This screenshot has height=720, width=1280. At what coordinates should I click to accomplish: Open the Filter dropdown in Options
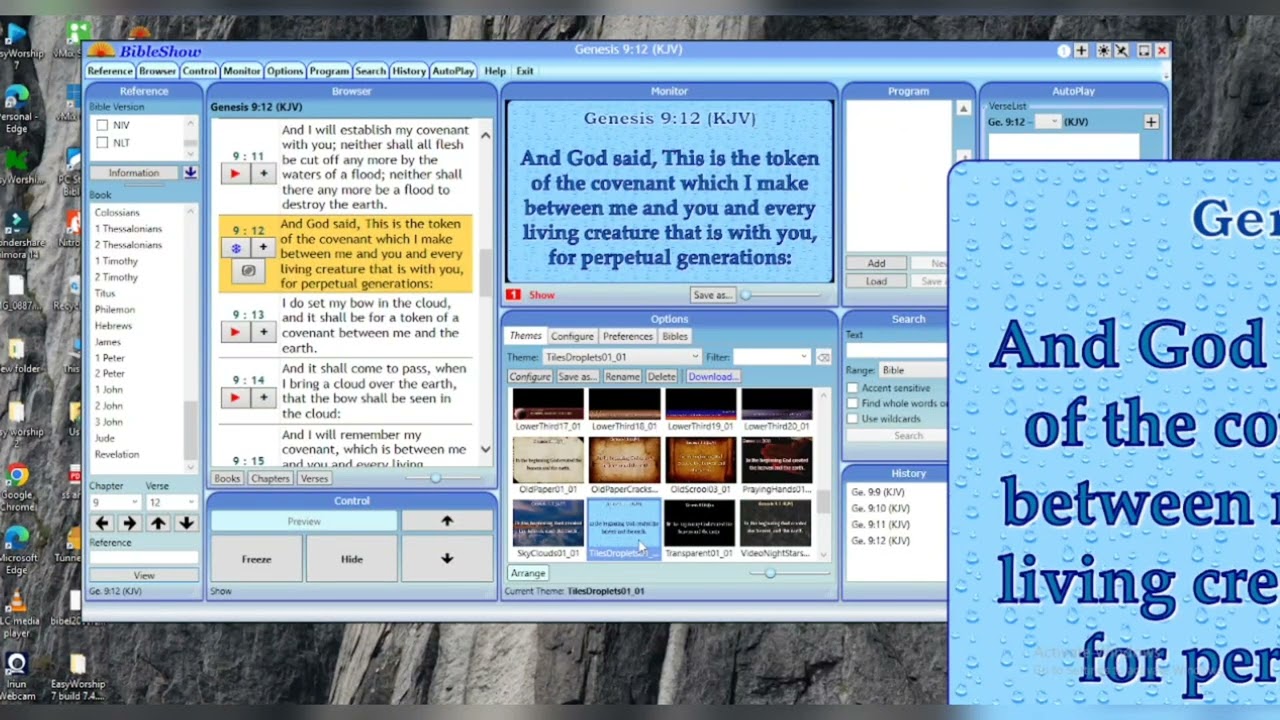(771, 357)
